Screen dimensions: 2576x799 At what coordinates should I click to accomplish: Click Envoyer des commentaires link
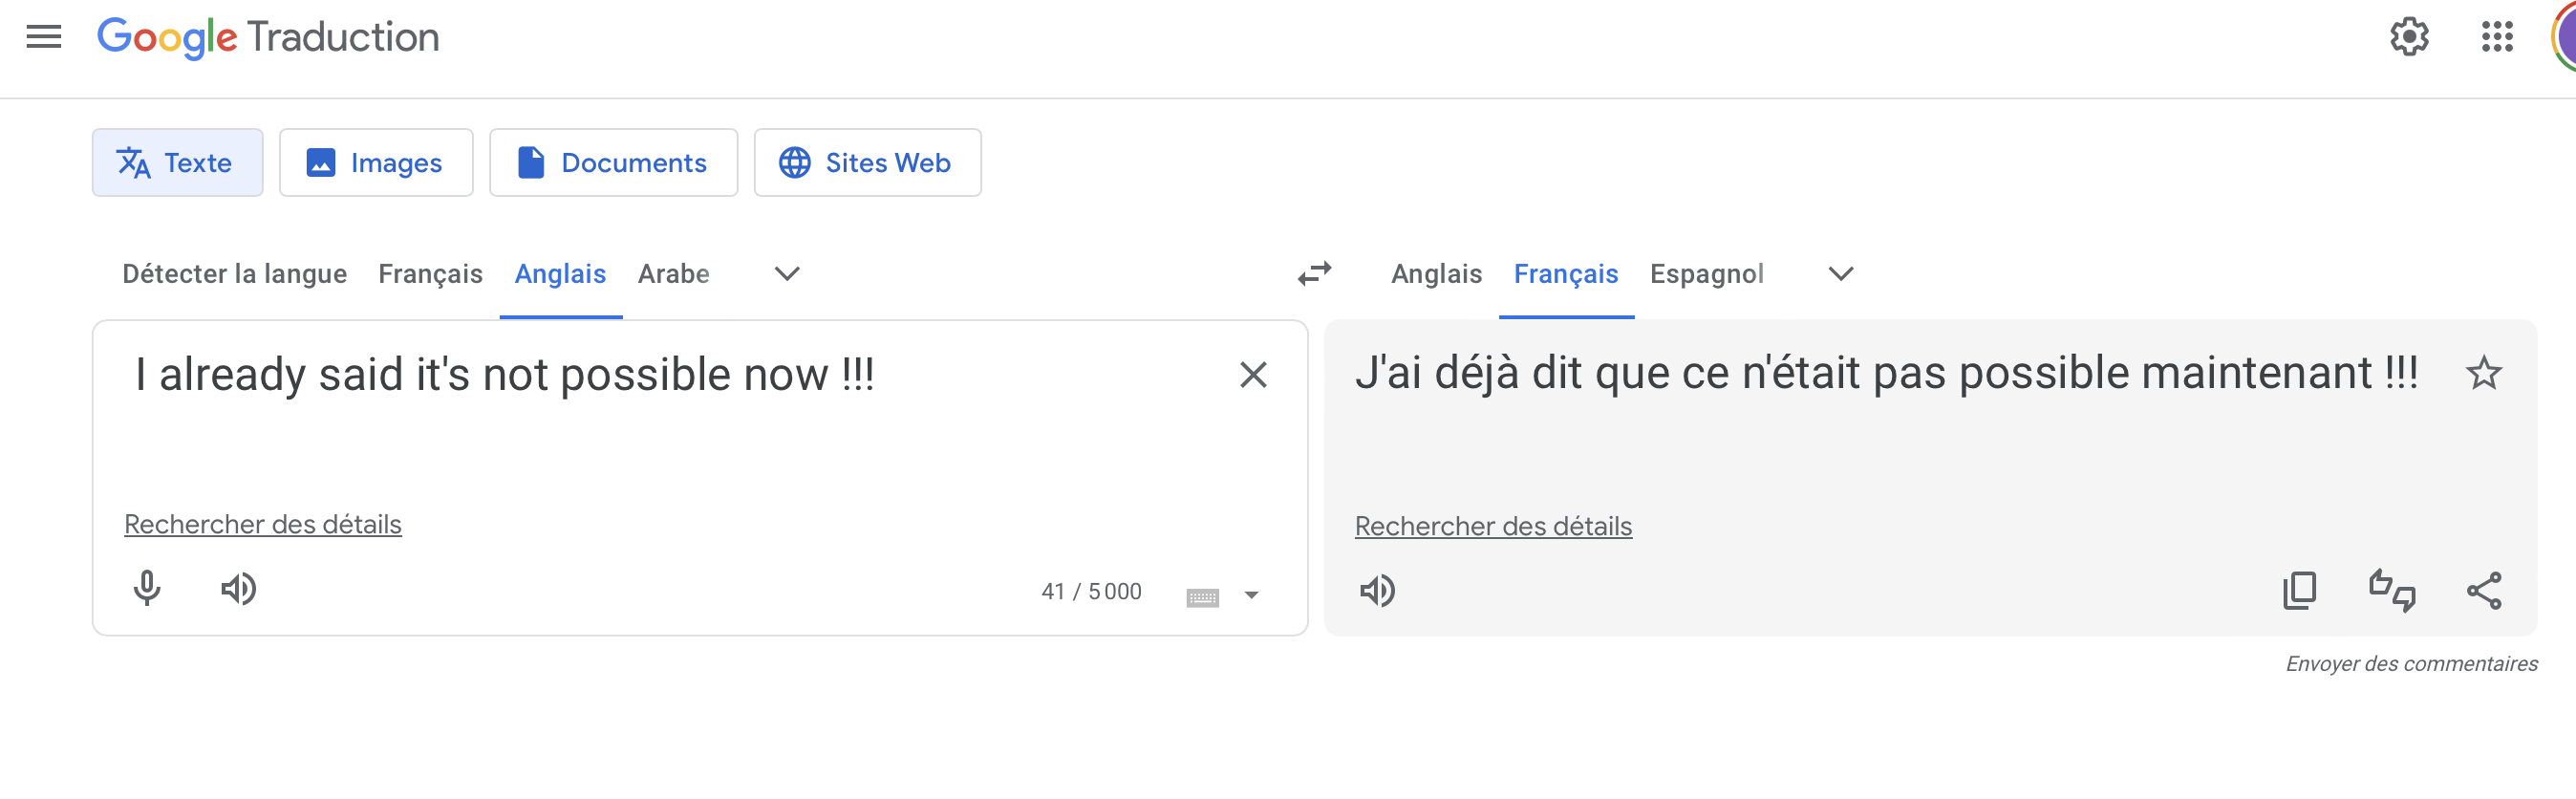[x=2411, y=664]
